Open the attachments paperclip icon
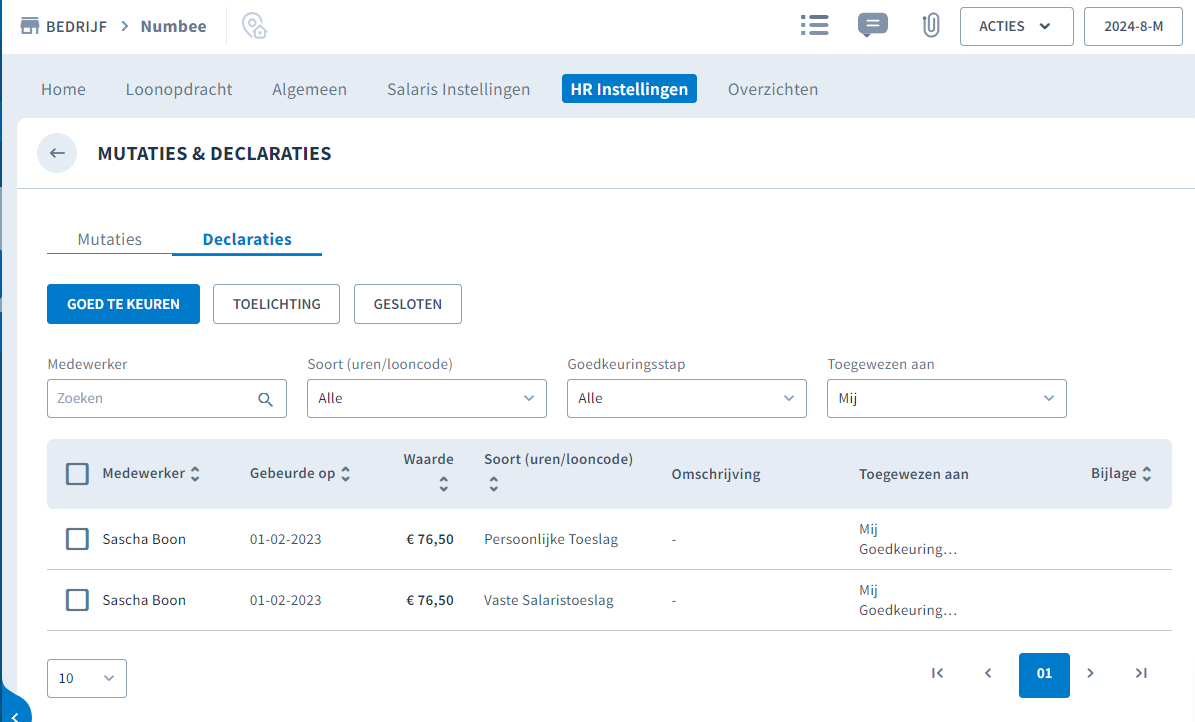 (x=931, y=25)
